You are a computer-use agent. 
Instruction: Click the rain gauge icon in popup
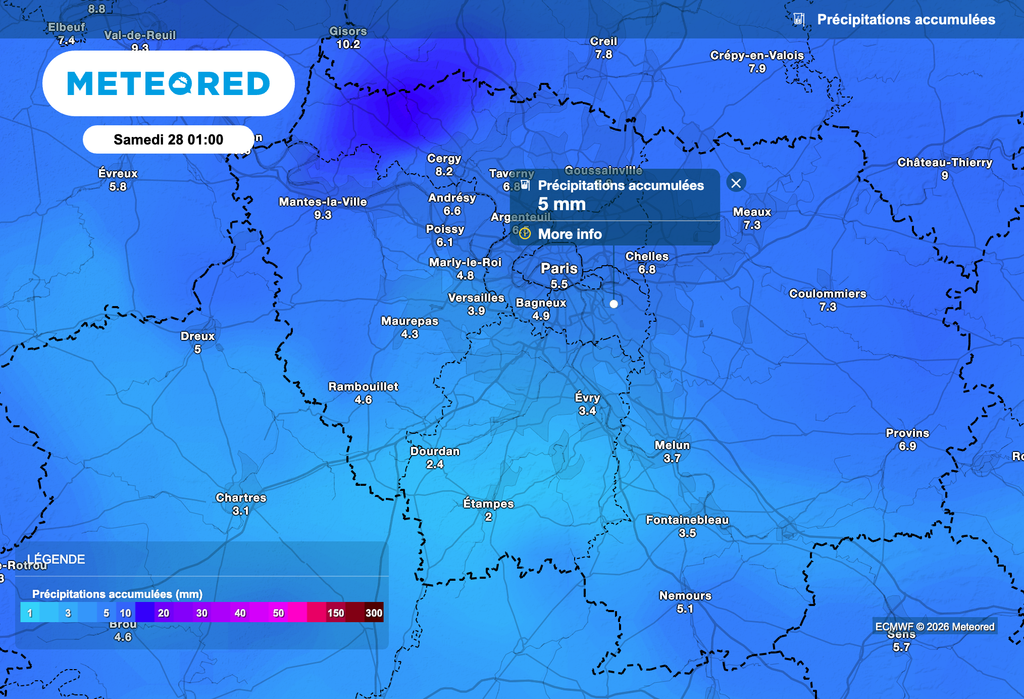coord(526,186)
